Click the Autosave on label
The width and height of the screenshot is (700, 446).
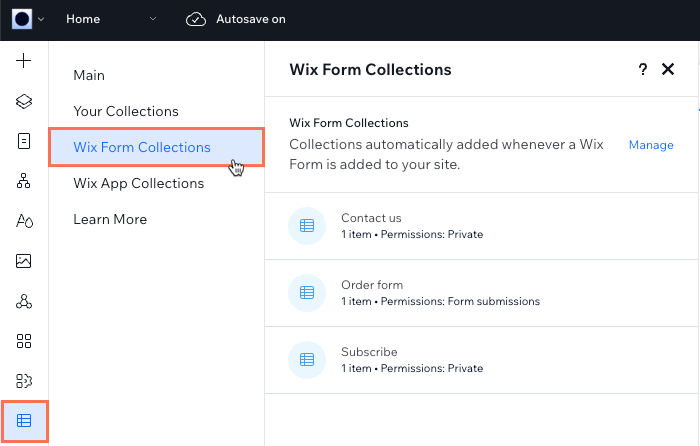coord(251,19)
